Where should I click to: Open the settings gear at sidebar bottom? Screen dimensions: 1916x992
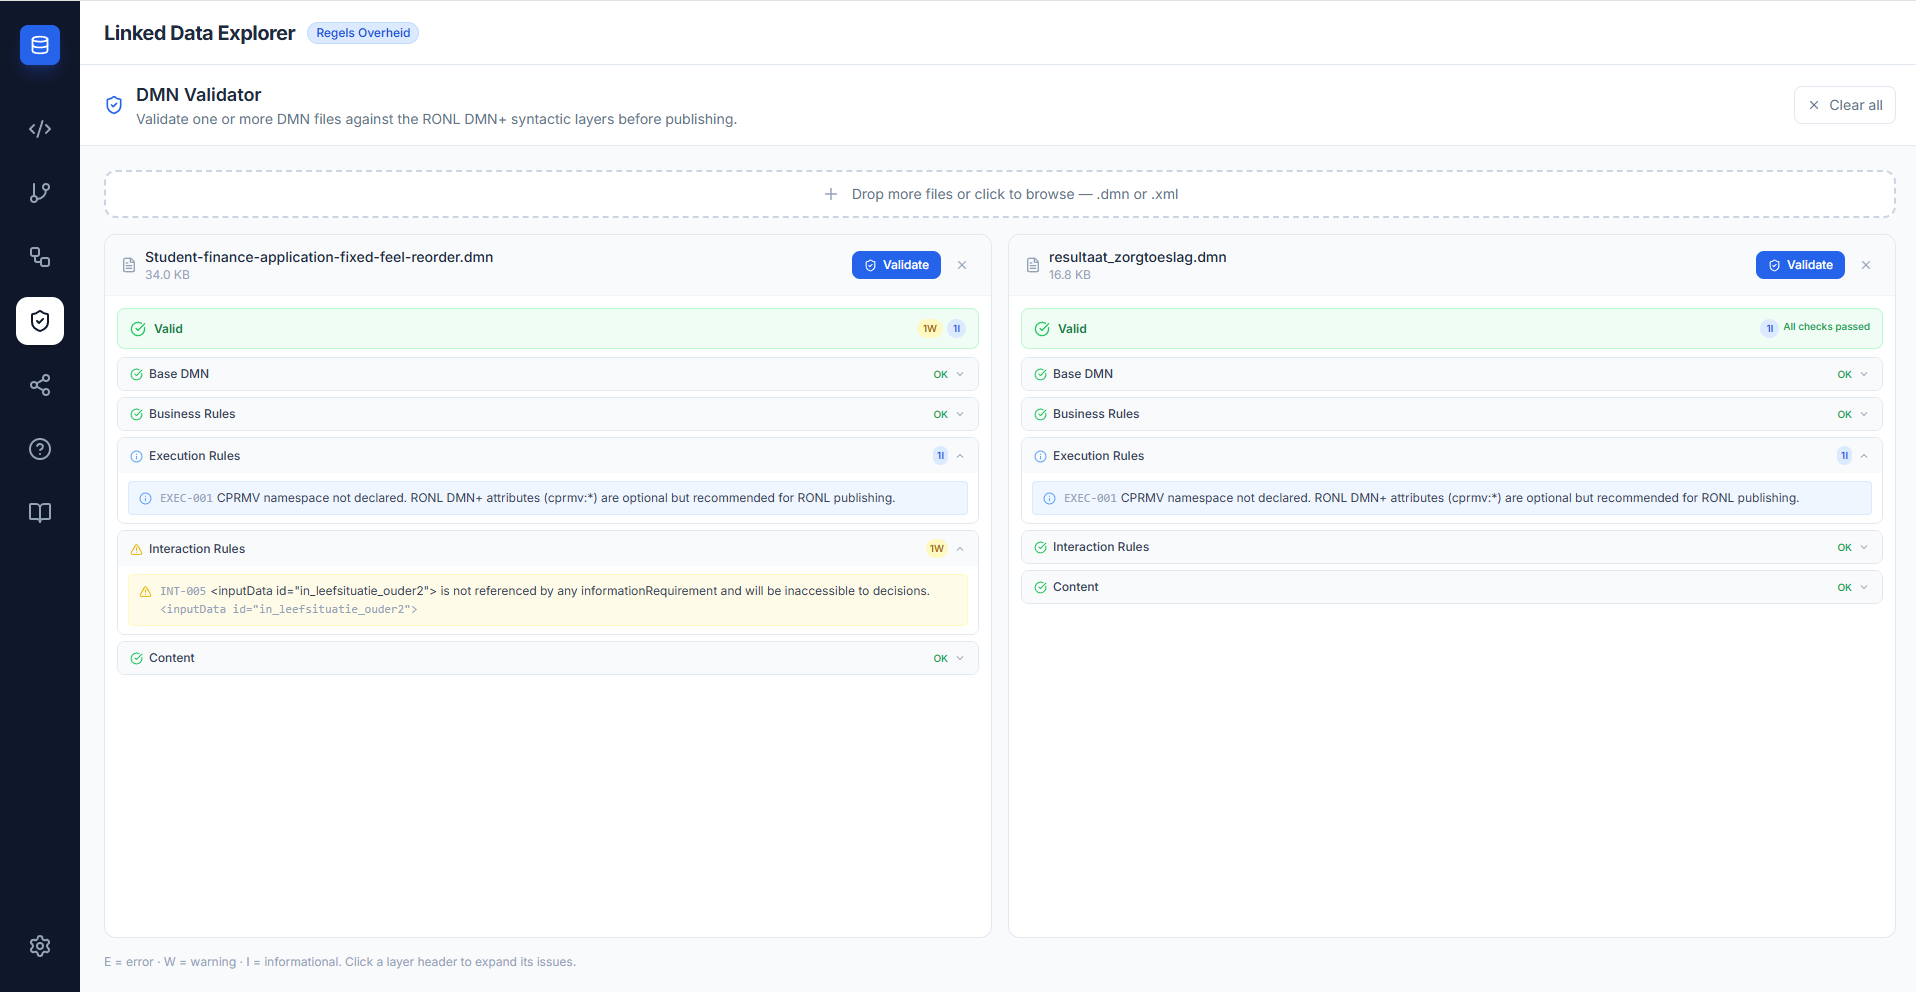[40, 946]
